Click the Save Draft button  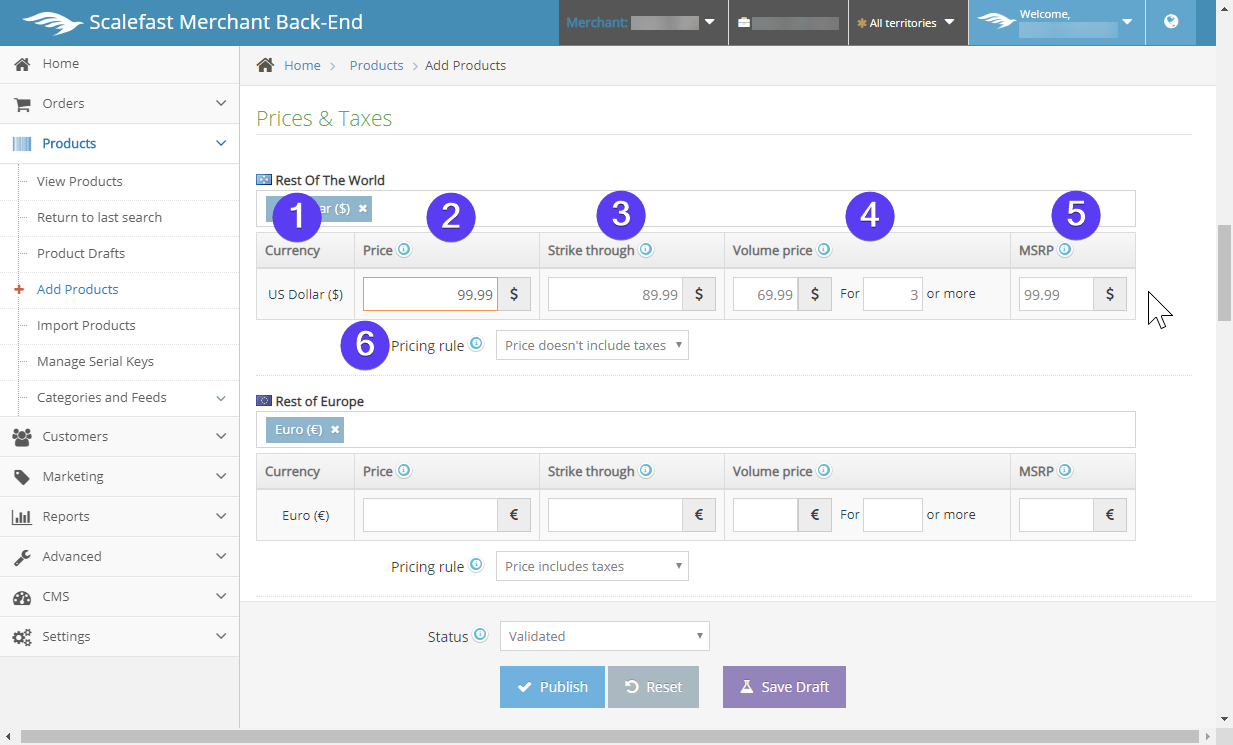click(x=784, y=687)
